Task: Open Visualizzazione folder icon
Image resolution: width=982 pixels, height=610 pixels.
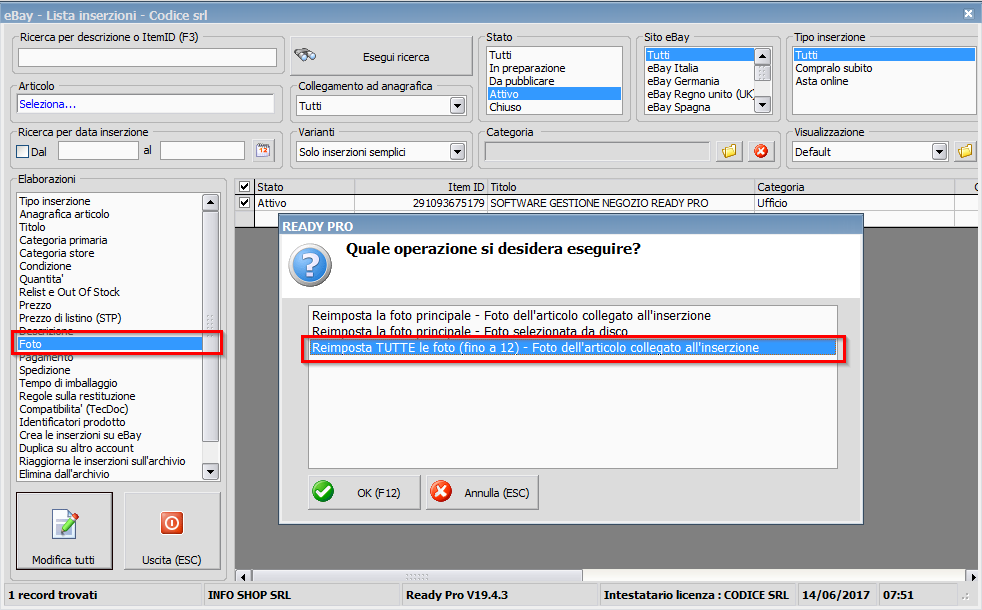Action: [x=965, y=151]
